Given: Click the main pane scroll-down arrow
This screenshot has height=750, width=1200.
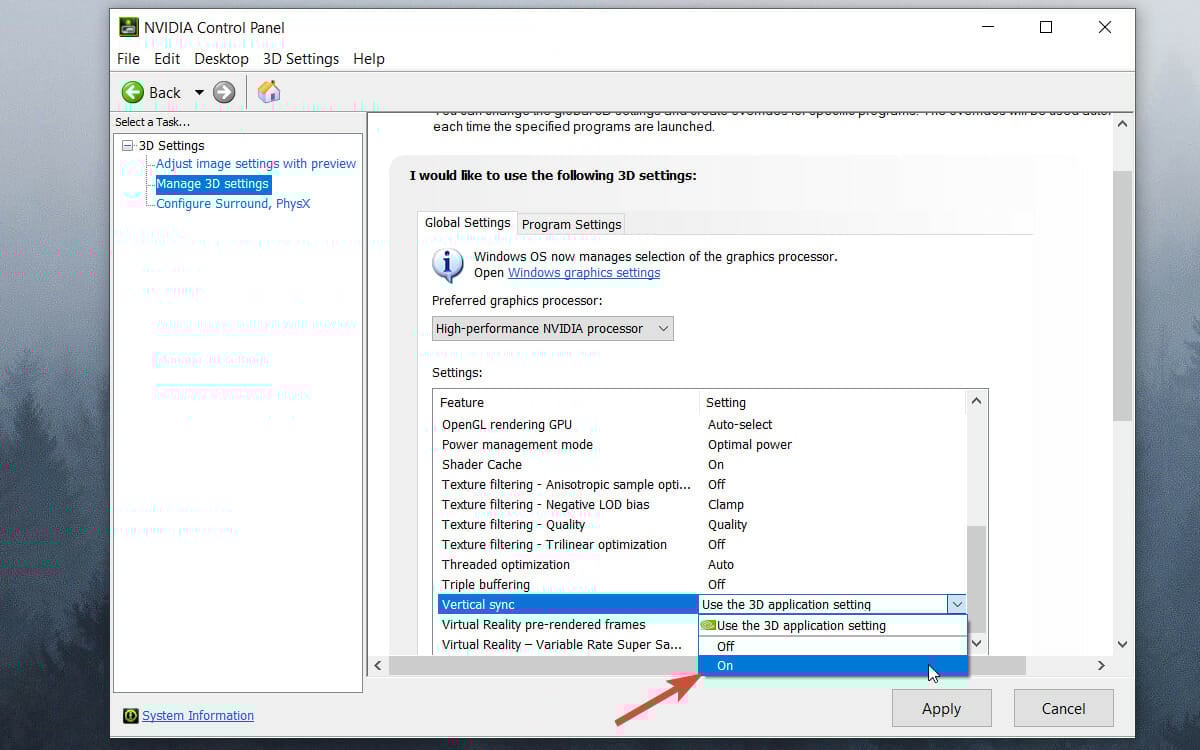Looking at the screenshot, I should pyautogui.click(x=1122, y=645).
